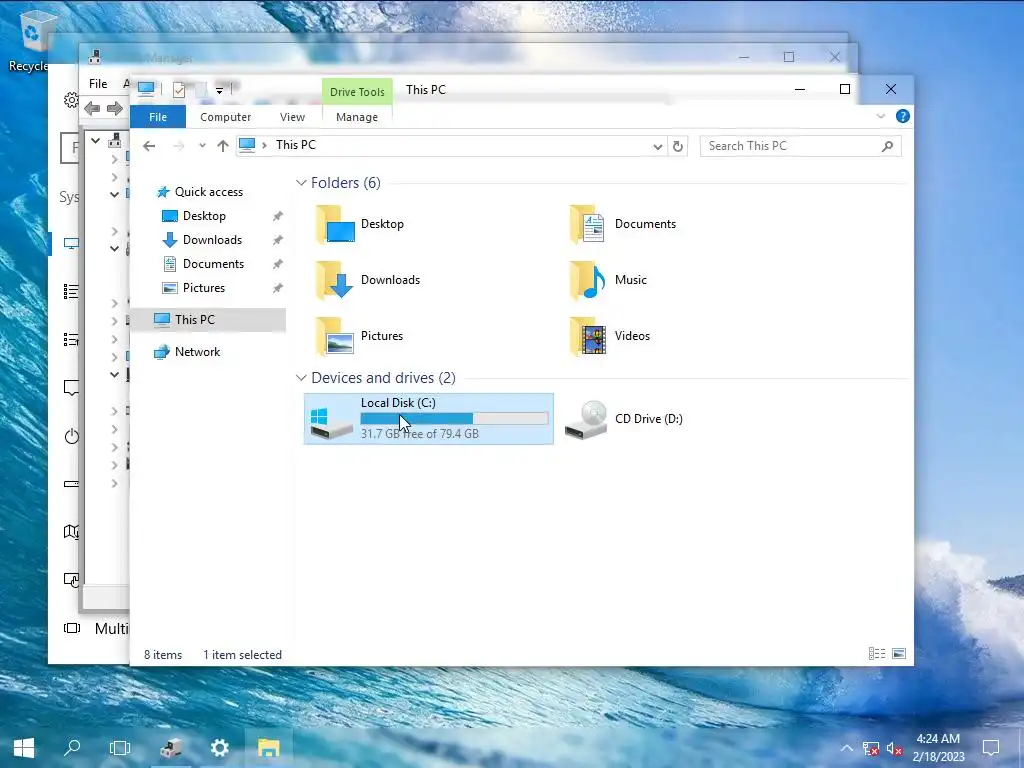1024x768 pixels.
Task: Select the Offline maps icon in Settings sidebar
Action: coord(71,532)
